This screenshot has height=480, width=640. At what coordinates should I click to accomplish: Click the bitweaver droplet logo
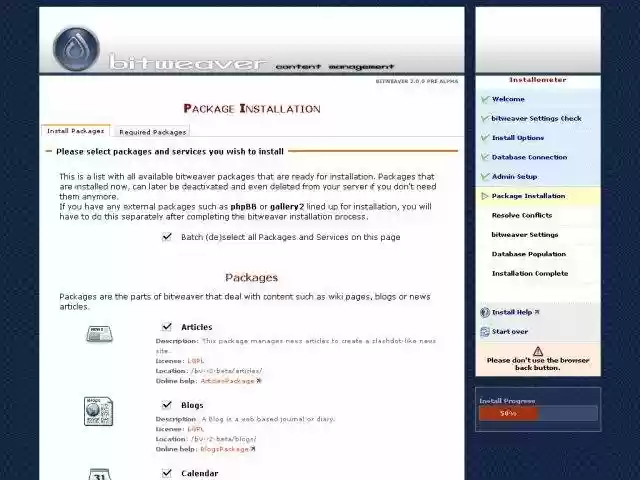tap(76, 49)
